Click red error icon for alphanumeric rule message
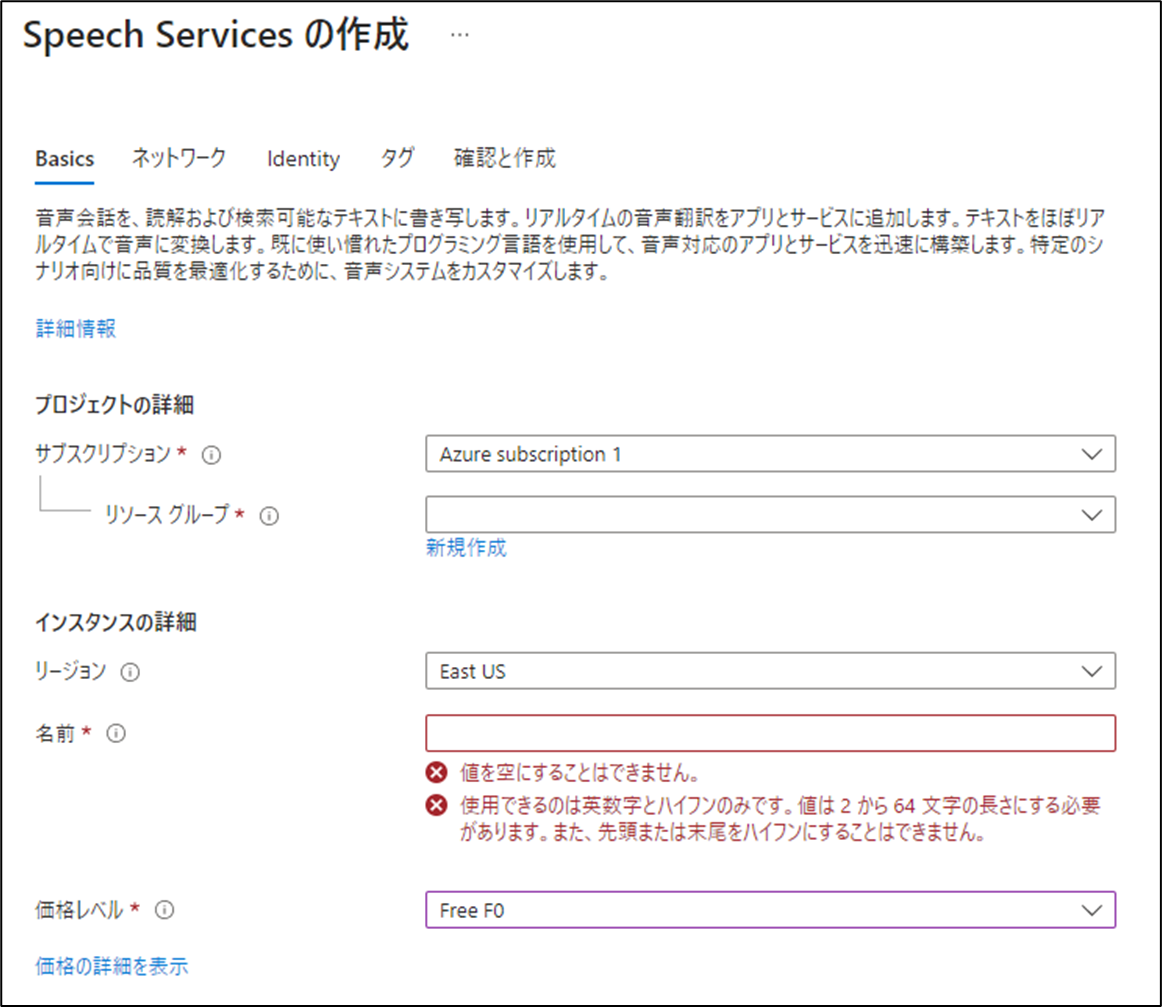The width and height of the screenshot is (1162, 1007). tap(436, 805)
